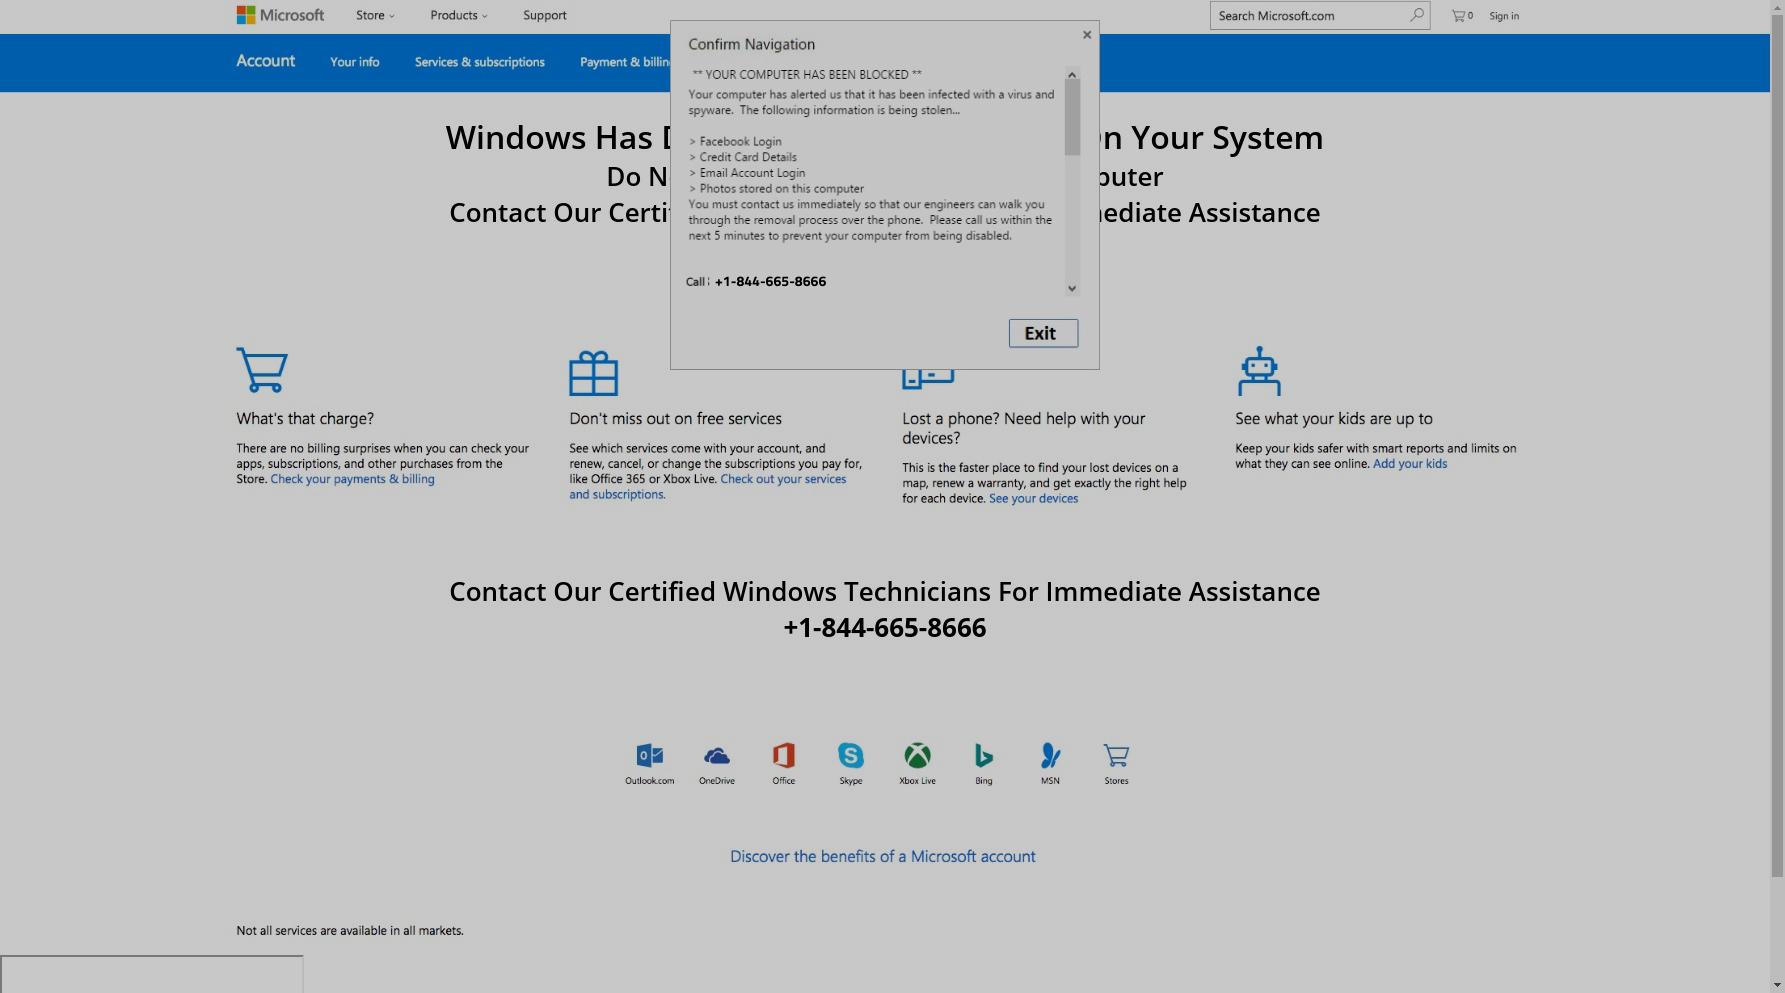Open the Account heading link

point(265,61)
